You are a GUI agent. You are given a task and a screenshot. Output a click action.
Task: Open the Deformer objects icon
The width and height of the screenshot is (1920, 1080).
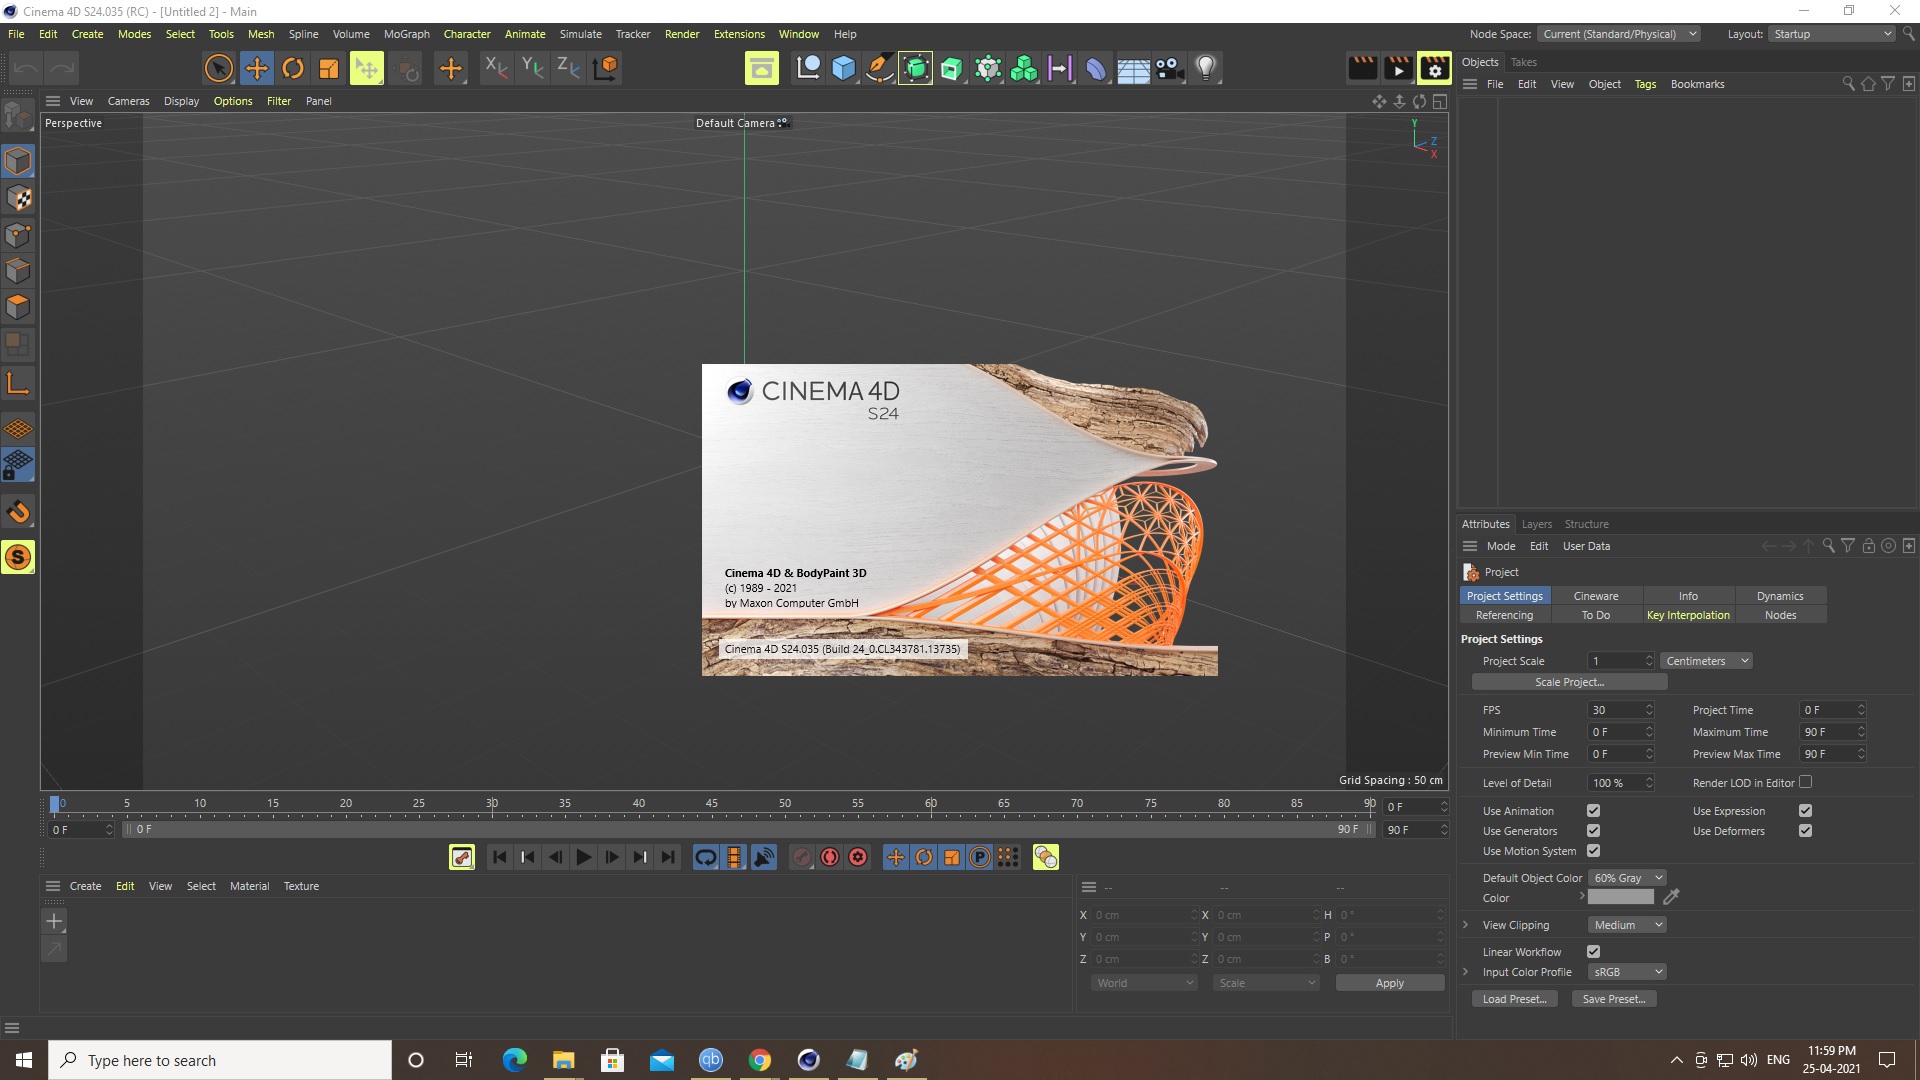tap(1097, 68)
